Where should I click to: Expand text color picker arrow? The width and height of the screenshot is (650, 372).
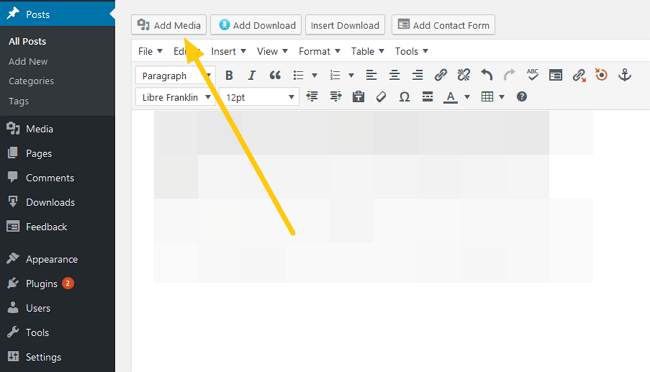467,97
